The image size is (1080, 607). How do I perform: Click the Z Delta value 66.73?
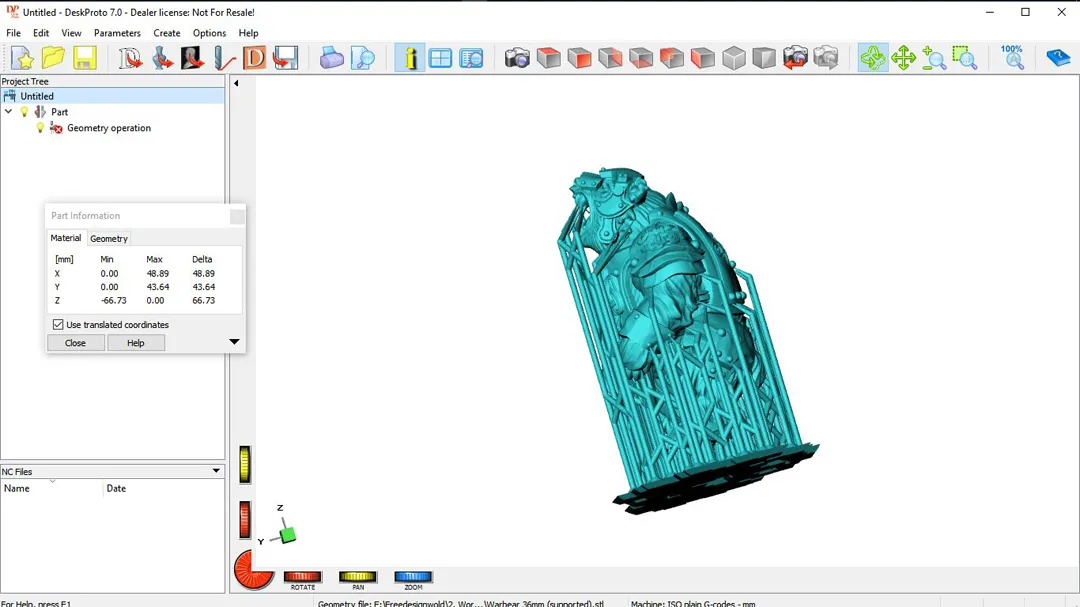click(204, 300)
